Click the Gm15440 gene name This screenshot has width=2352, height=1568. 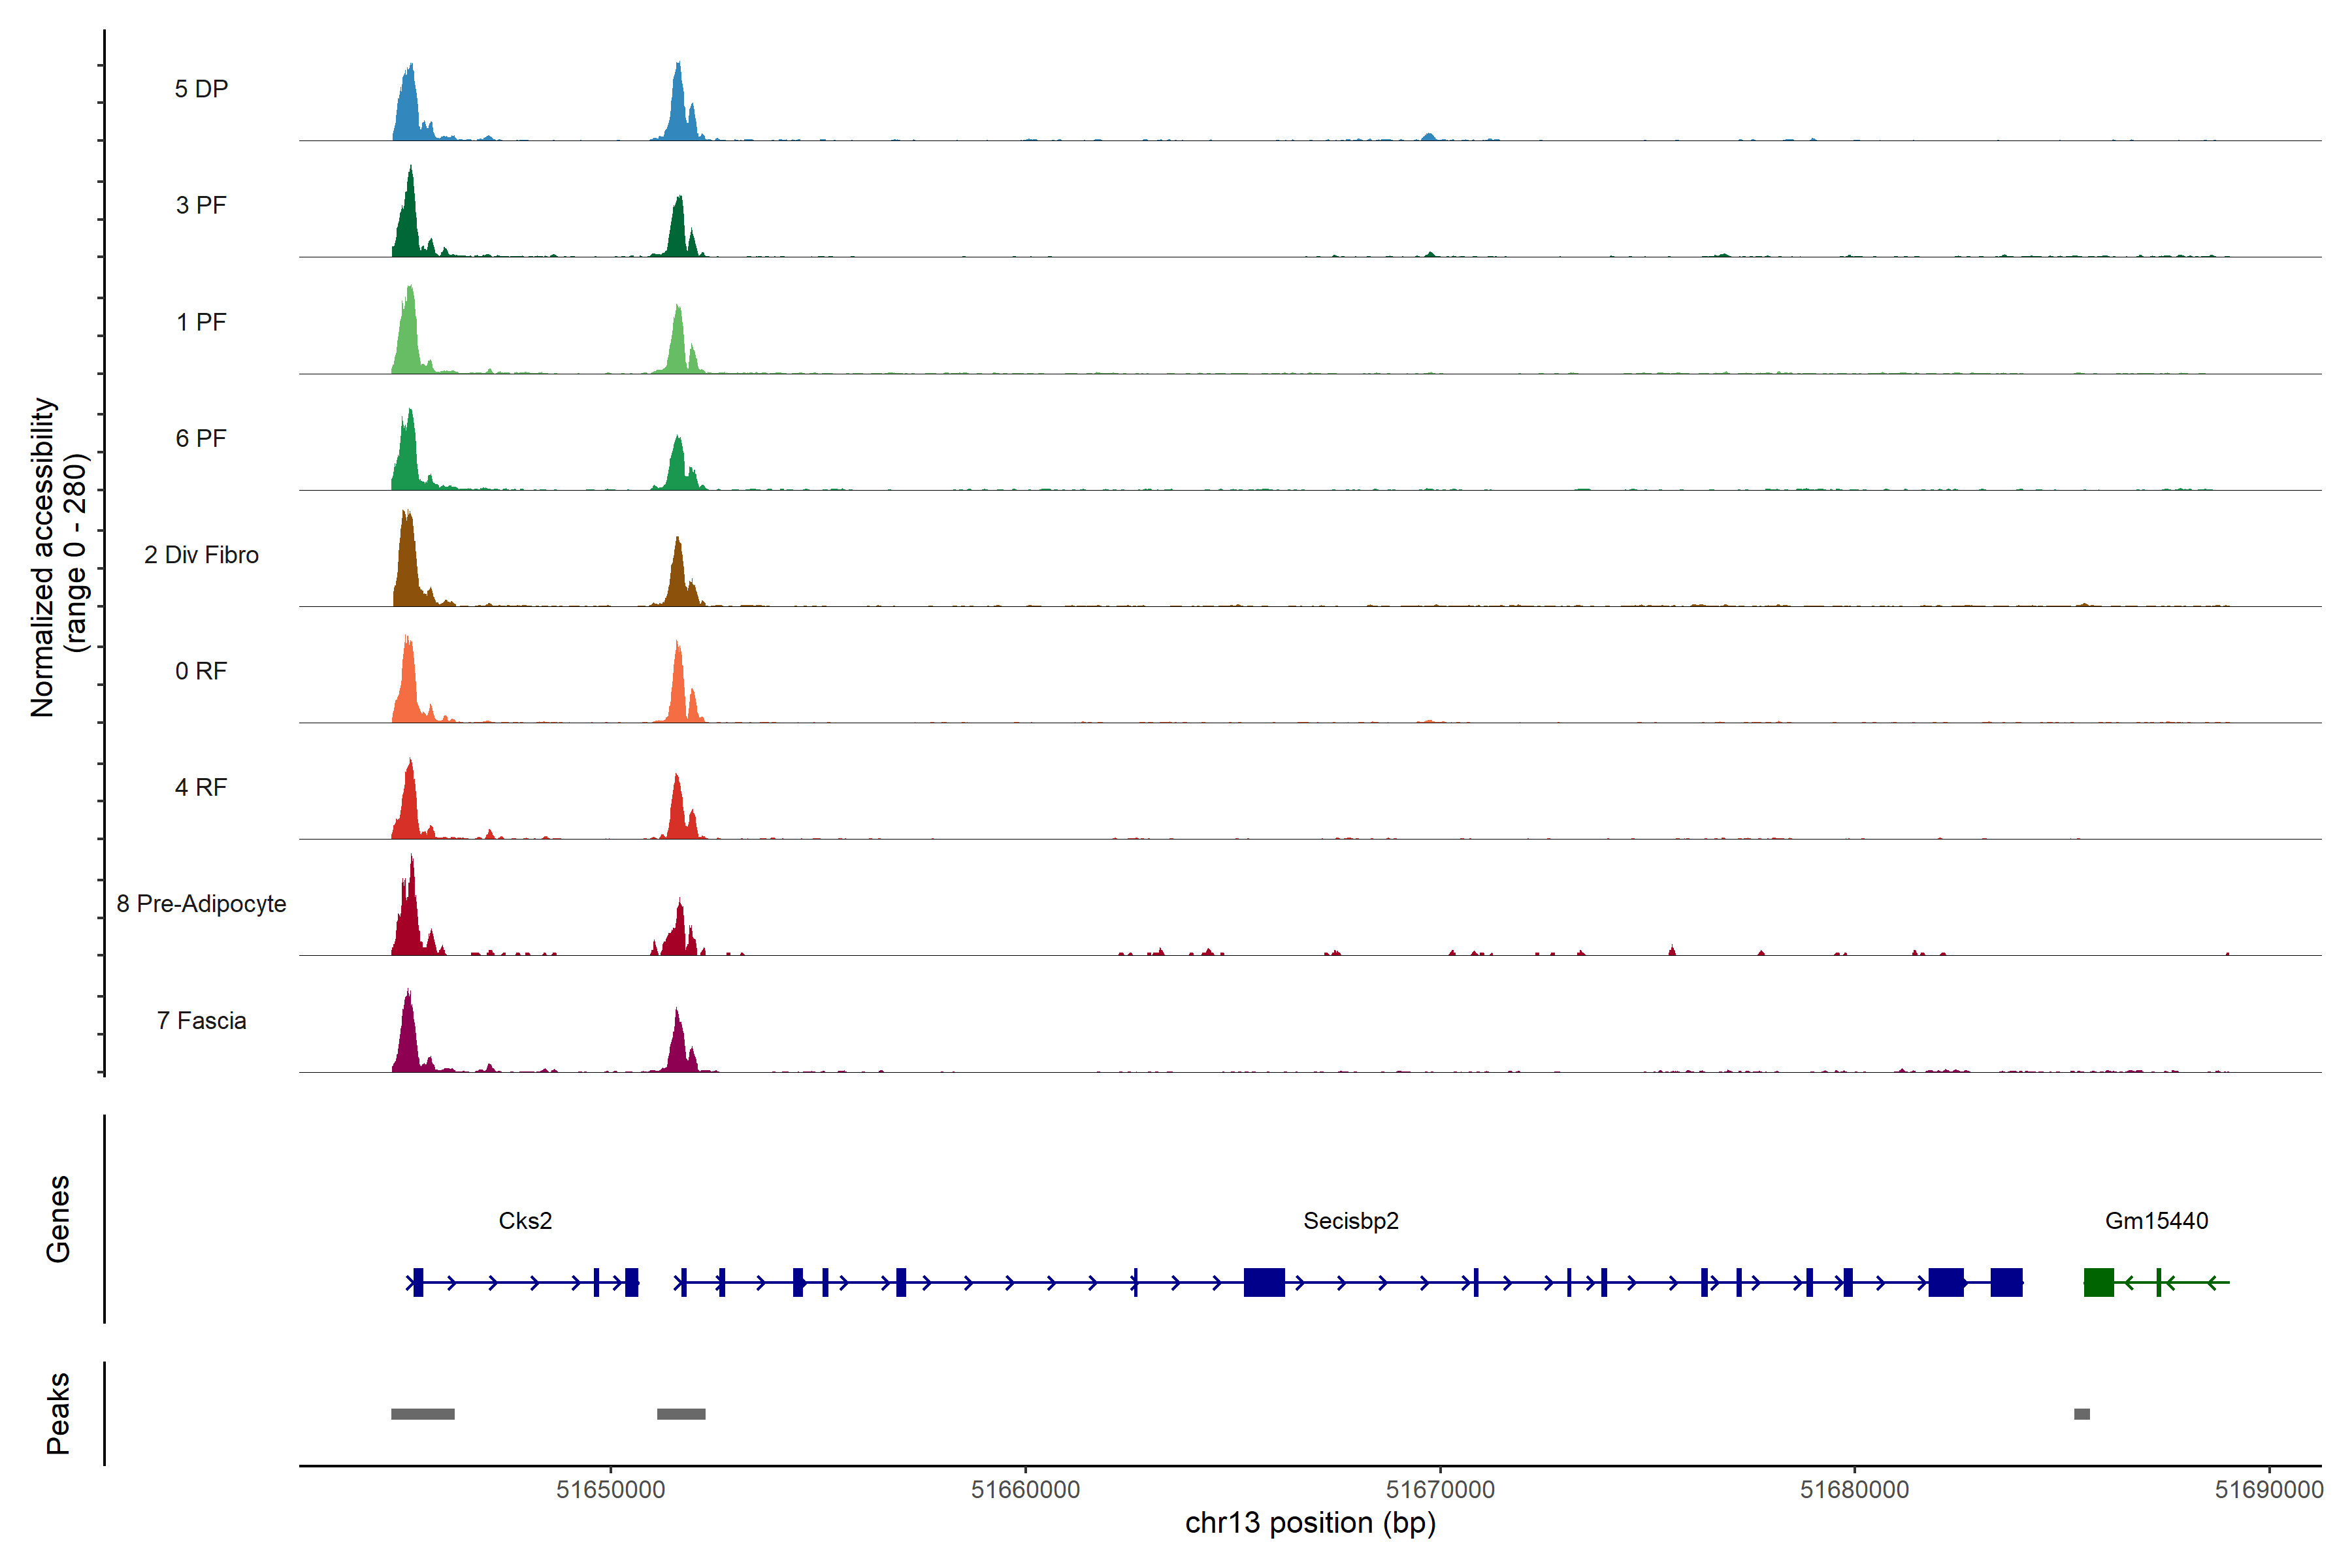(x=2156, y=1221)
